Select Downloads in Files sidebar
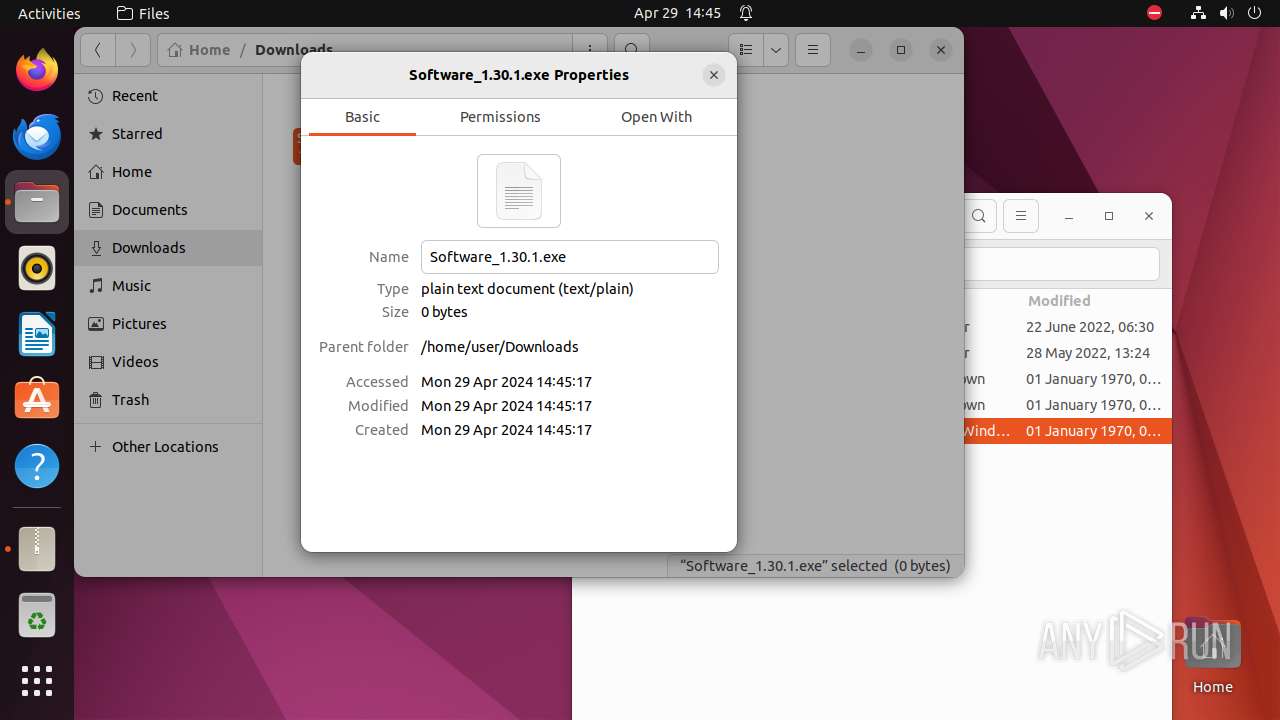The width and height of the screenshot is (1280, 720). point(168,248)
